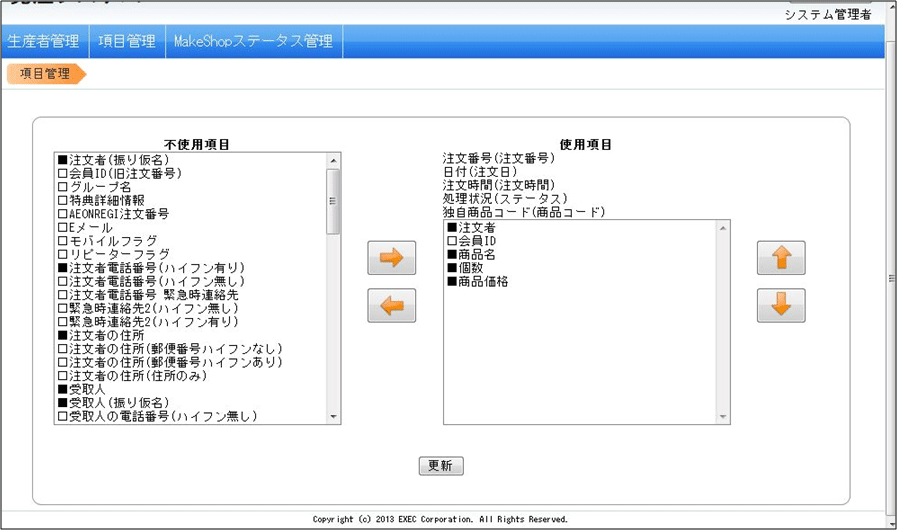Open the 生産者管理 tab
The height and width of the screenshot is (530, 897).
pos(44,41)
